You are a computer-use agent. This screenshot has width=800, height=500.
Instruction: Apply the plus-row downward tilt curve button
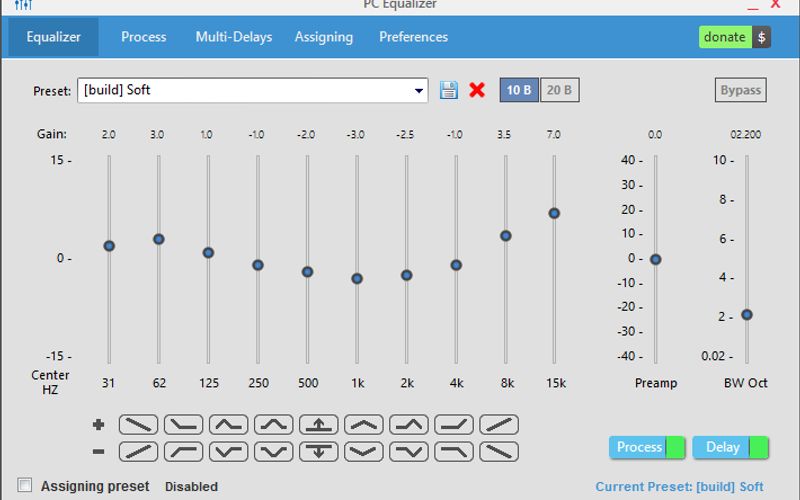coord(138,424)
